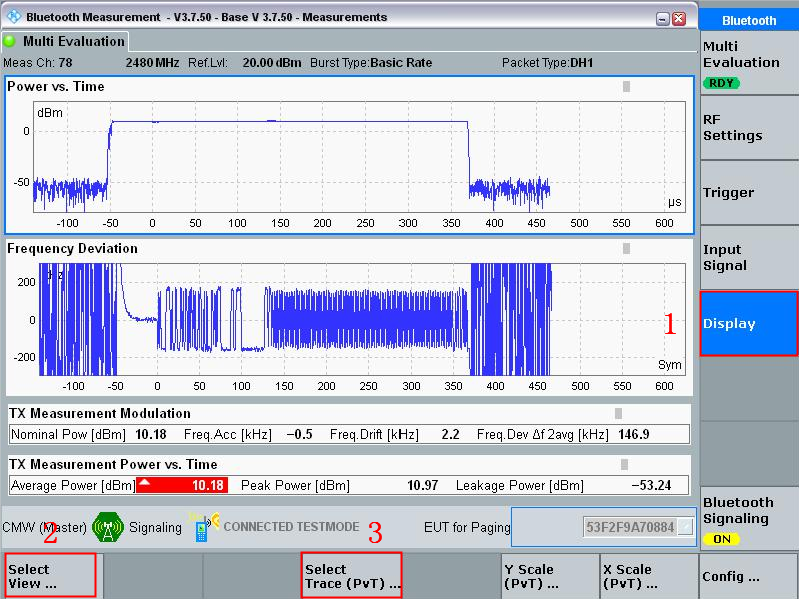The height and width of the screenshot is (599, 799).
Task: Click the connected phone testmode icon
Action: (x=203, y=527)
